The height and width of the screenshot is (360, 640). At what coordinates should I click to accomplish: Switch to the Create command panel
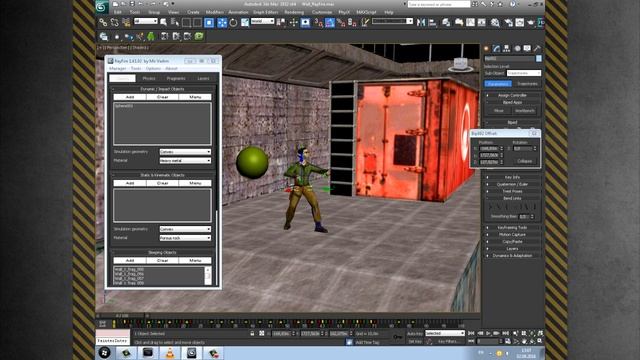pos(487,48)
